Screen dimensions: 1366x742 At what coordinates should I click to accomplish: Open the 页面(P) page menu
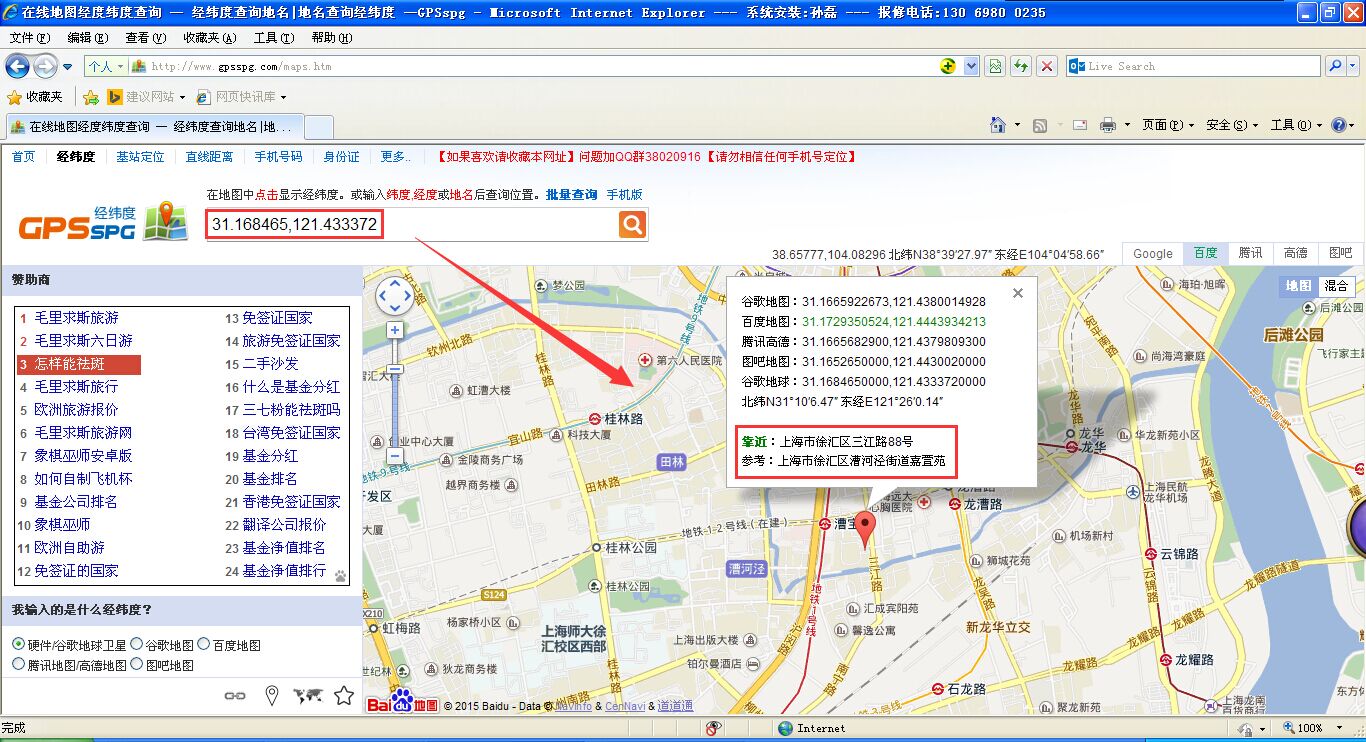coord(1168,125)
